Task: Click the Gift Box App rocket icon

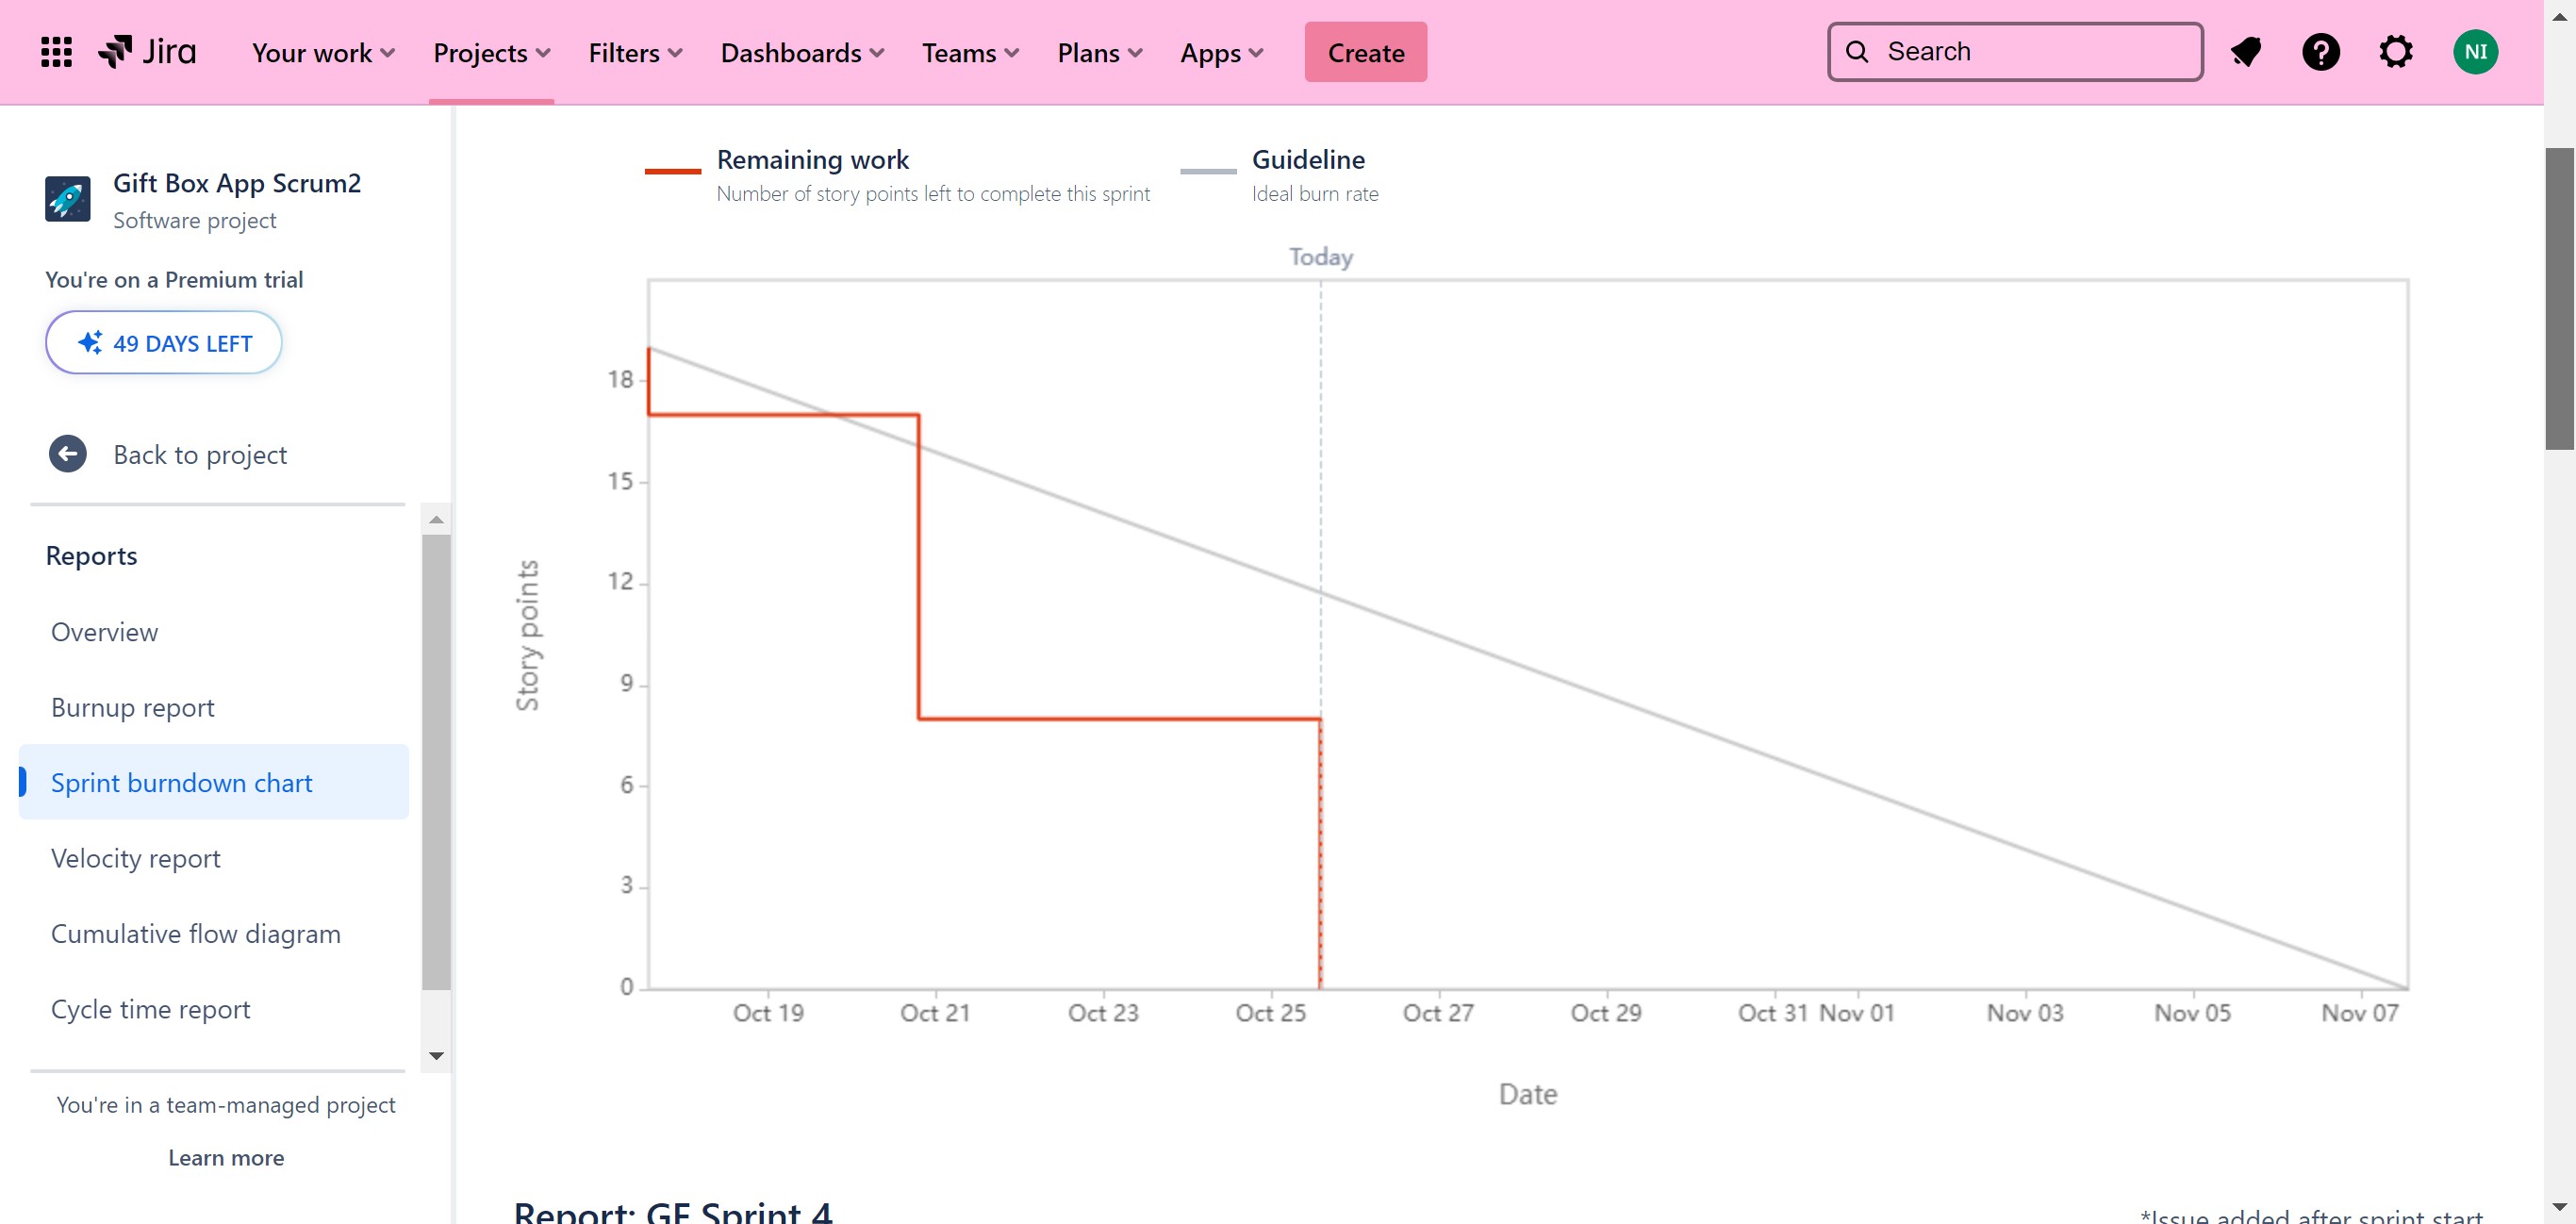Action: [68, 199]
